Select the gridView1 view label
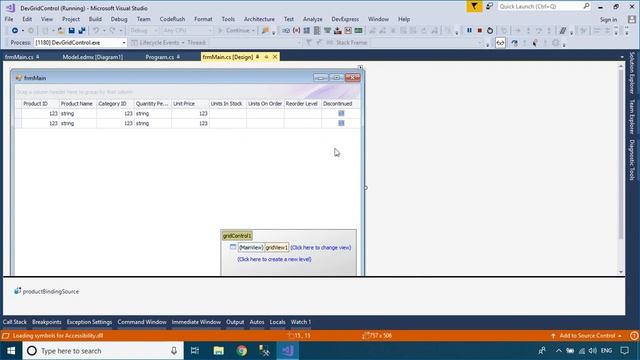Viewport: 640px width, 360px height. 276,247
